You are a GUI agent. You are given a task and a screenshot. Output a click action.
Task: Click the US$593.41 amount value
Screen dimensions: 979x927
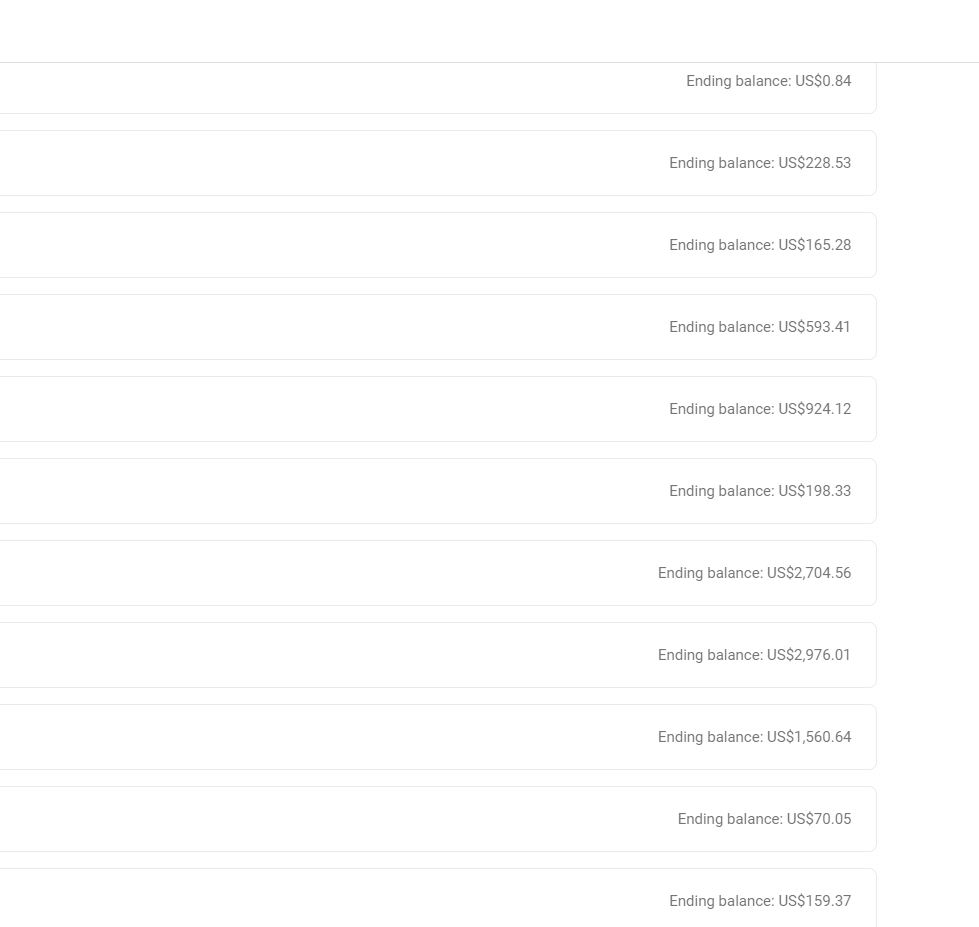815,327
